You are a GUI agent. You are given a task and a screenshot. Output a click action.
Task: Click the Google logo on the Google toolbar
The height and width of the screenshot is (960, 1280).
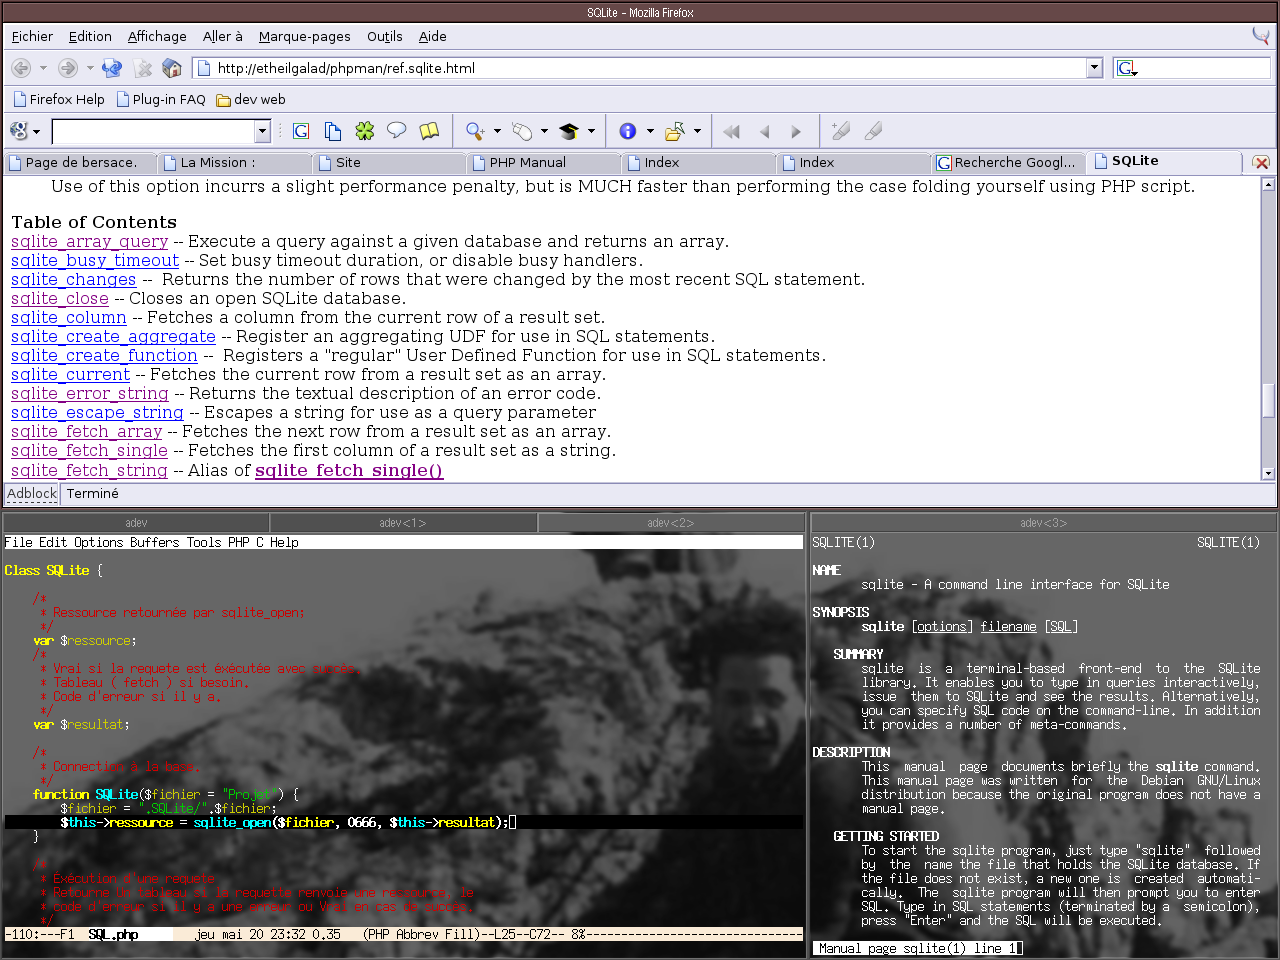[19, 131]
